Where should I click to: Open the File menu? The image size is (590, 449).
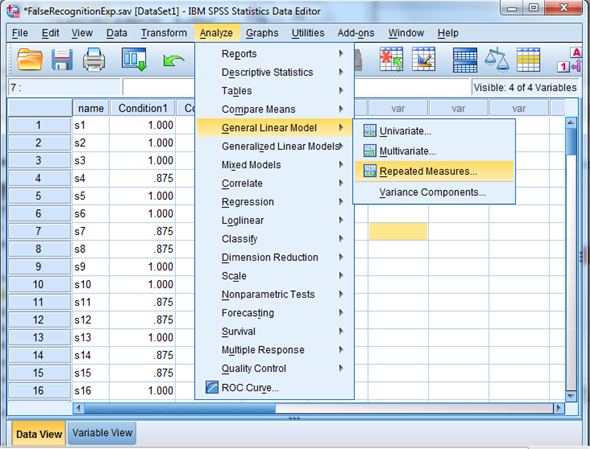coord(20,33)
